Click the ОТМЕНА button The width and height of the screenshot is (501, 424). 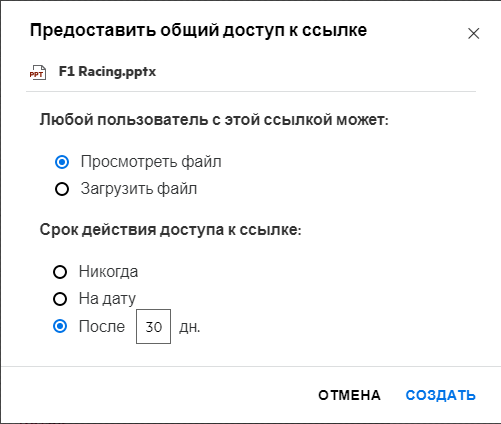click(349, 395)
